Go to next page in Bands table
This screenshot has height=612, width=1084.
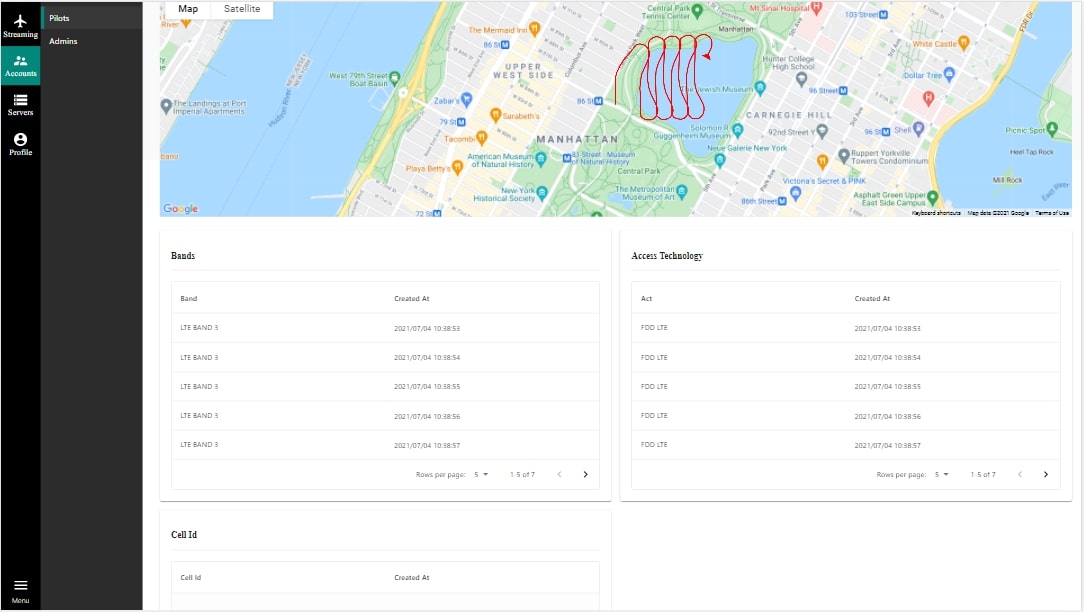[x=586, y=474]
